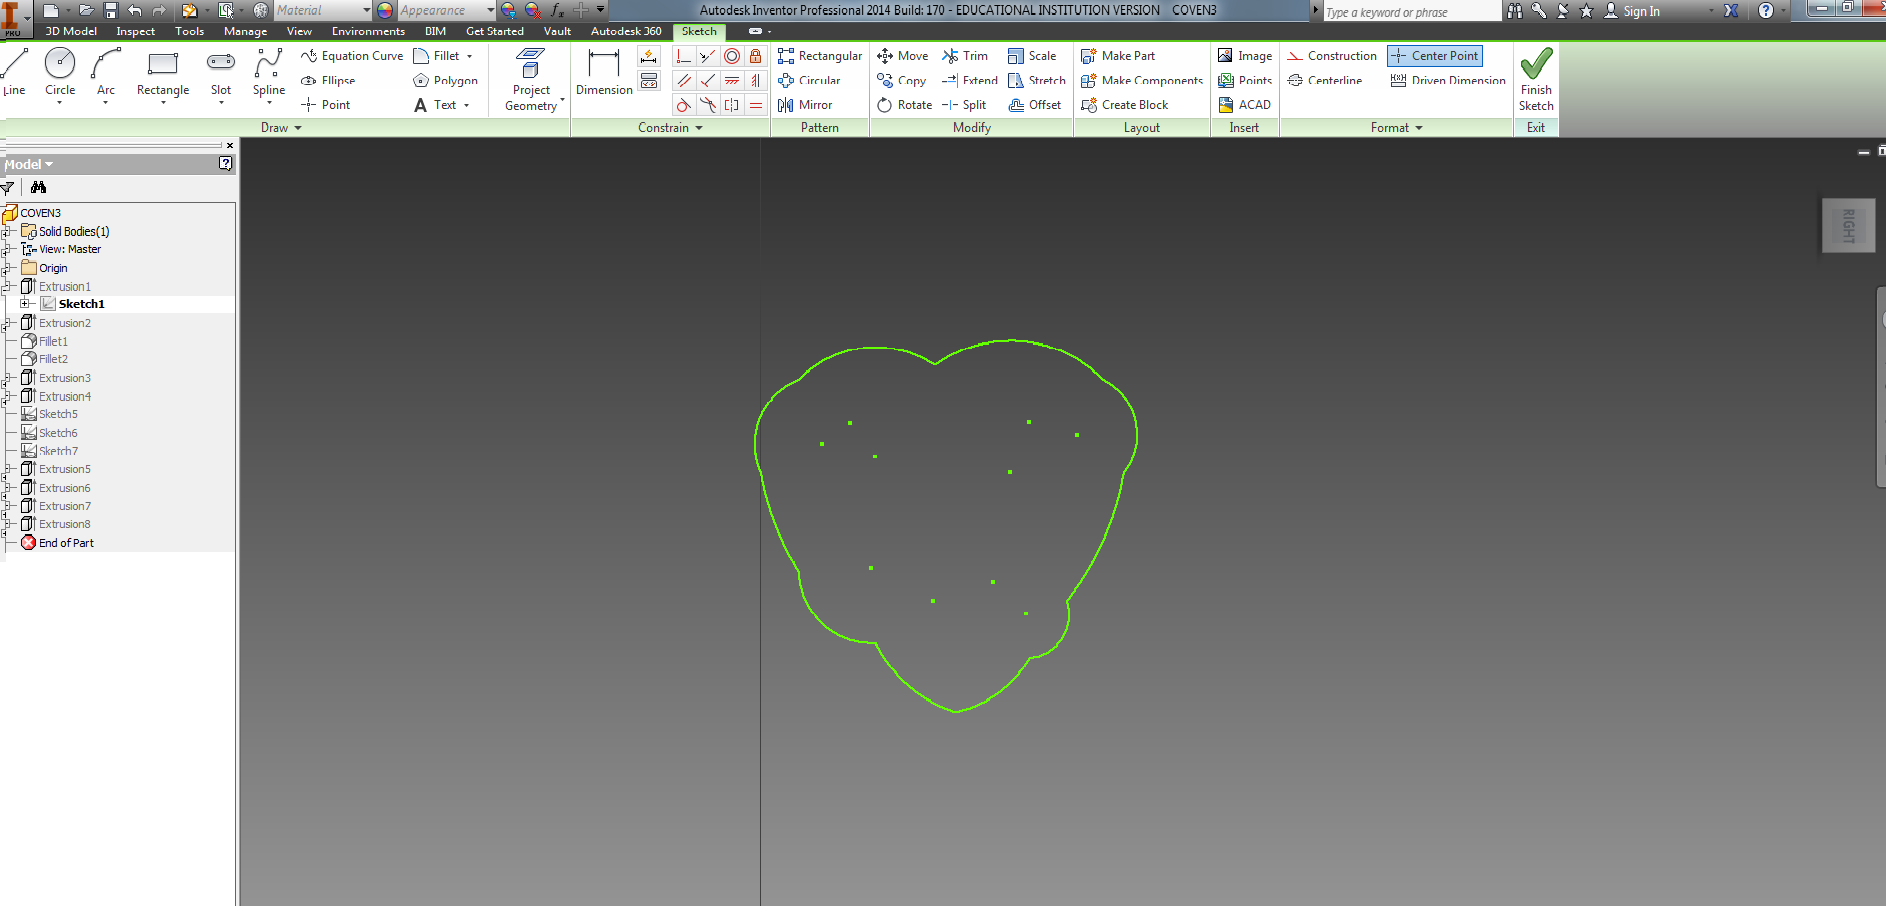This screenshot has height=923, width=1886.
Task: Insert an Image into sketch
Action: (x=1245, y=56)
